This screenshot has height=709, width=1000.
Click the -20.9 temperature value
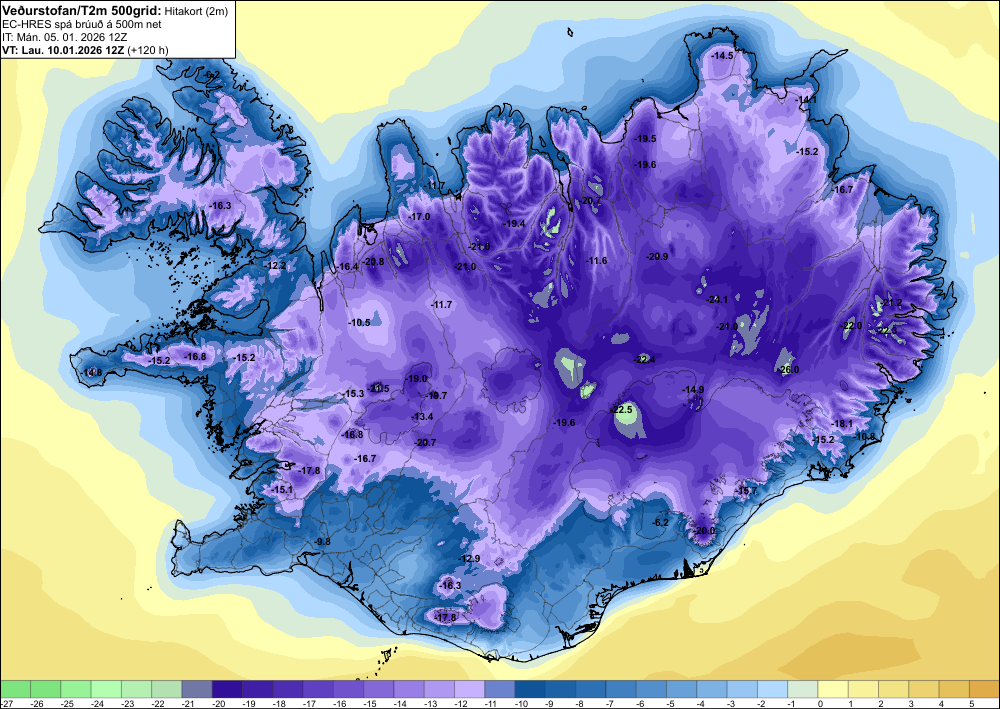click(657, 256)
